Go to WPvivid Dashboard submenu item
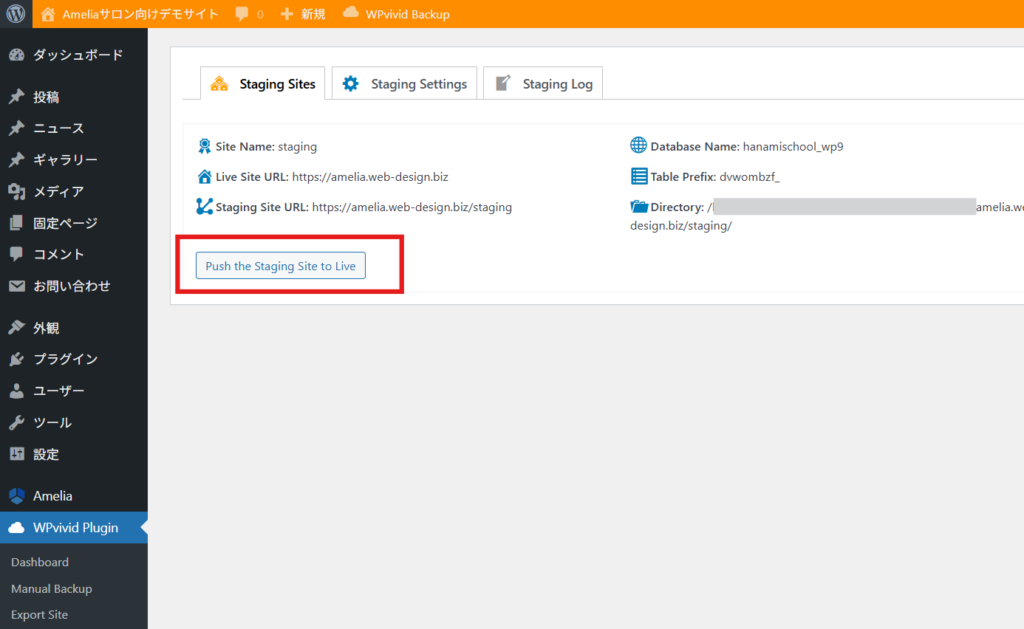This screenshot has width=1024, height=629. [40, 562]
